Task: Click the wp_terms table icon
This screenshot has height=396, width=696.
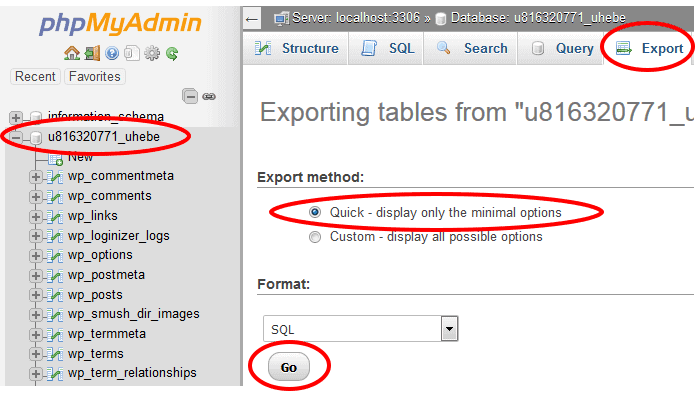Action: click(x=55, y=354)
